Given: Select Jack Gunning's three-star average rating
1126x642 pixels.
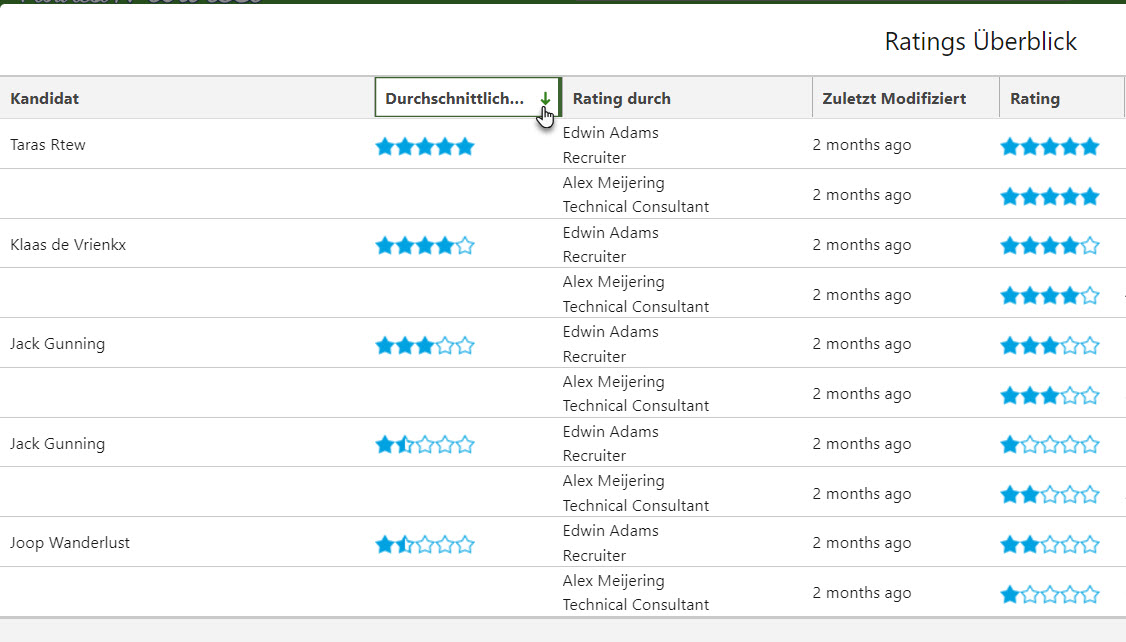Looking at the screenshot, I should tap(424, 346).
